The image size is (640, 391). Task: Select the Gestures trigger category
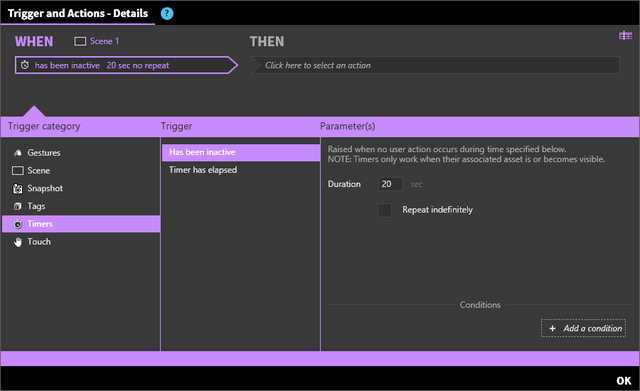[81, 153]
